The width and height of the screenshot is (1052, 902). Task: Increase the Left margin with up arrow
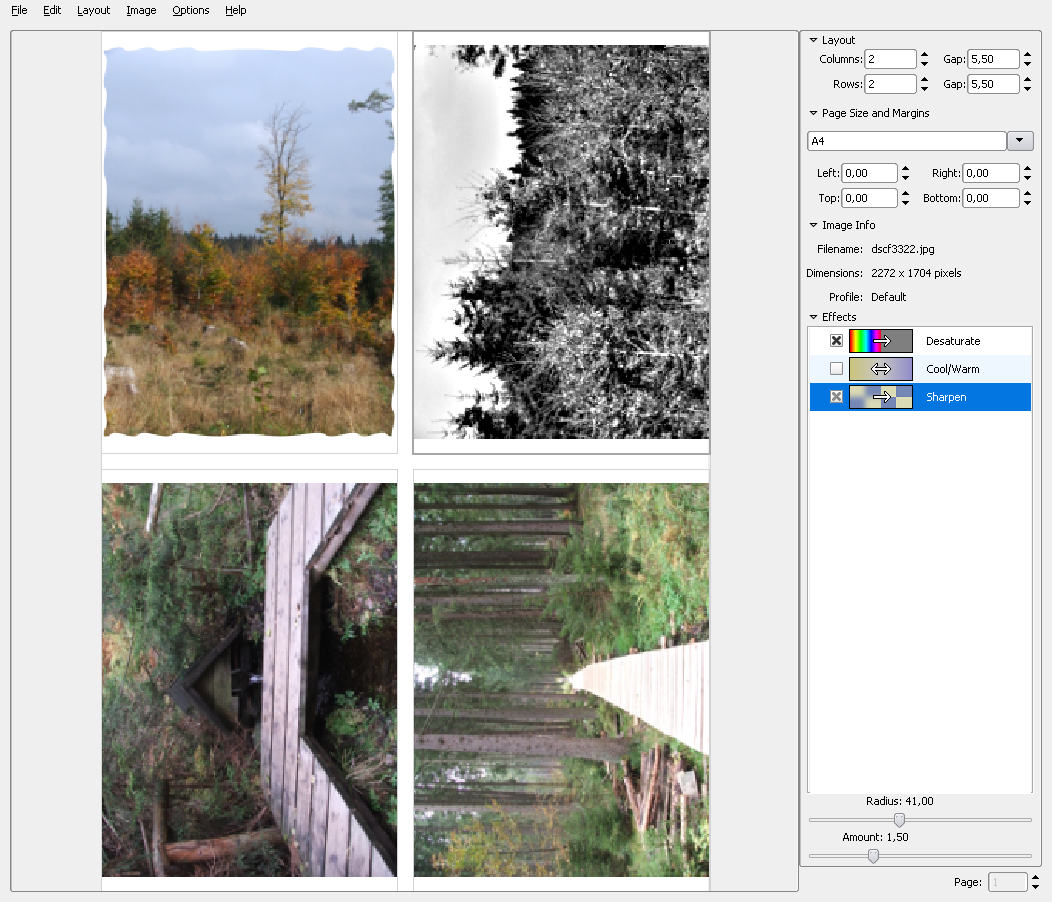point(905,168)
